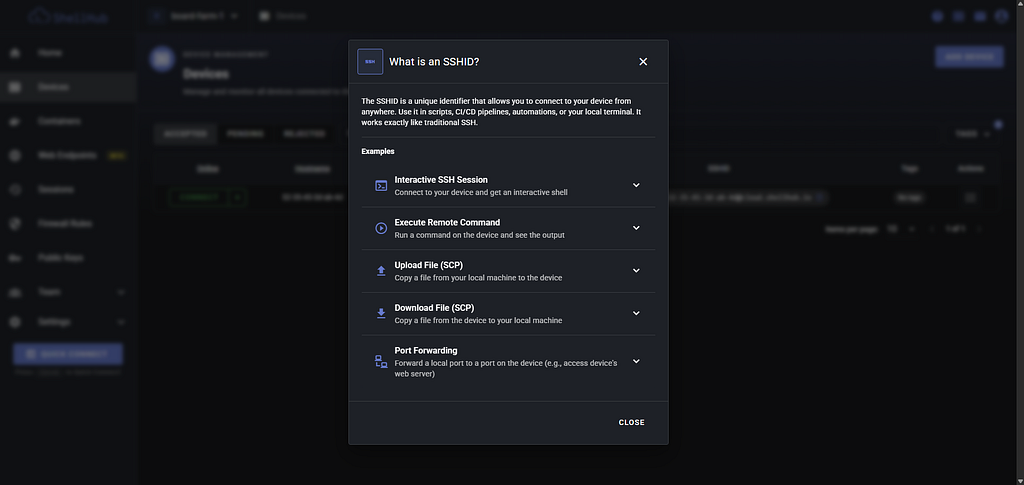The image size is (1024, 485).
Task: Expand the Upload File (SCP) chevron
Action: [x=636, y=270]
